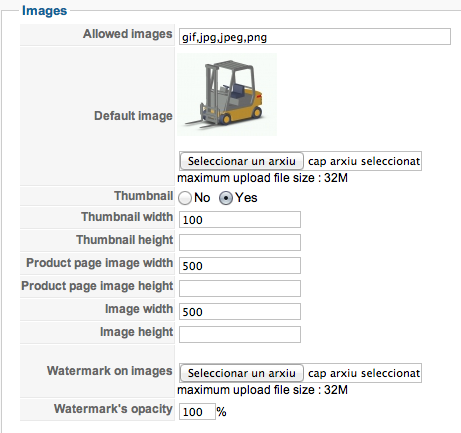This screenshot has height=433, width=461.
Task: Click Seleccionar un arxiu for Watermark
Action: click(242, 373)
